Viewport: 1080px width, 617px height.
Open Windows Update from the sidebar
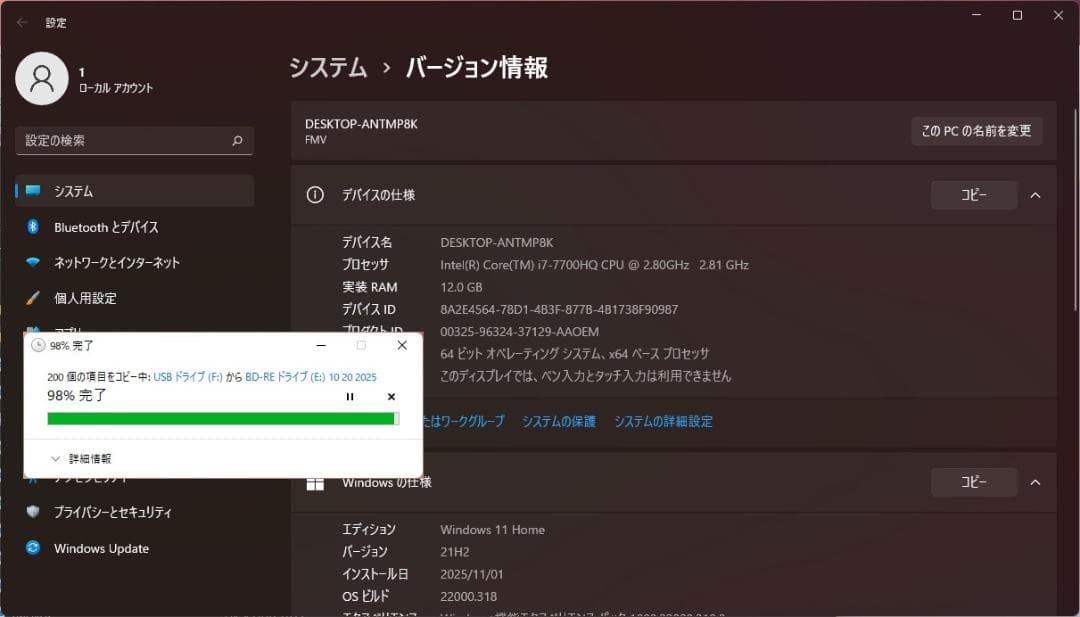coord(100,548)
